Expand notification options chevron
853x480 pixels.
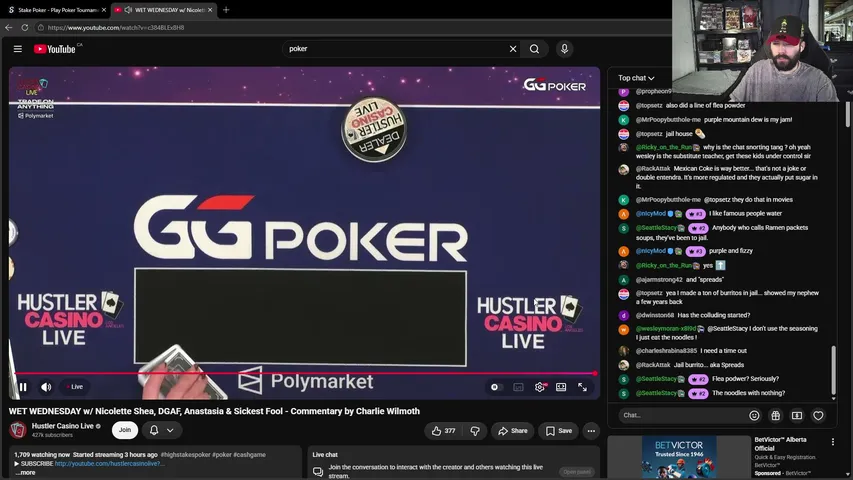[x=170, y=430]
